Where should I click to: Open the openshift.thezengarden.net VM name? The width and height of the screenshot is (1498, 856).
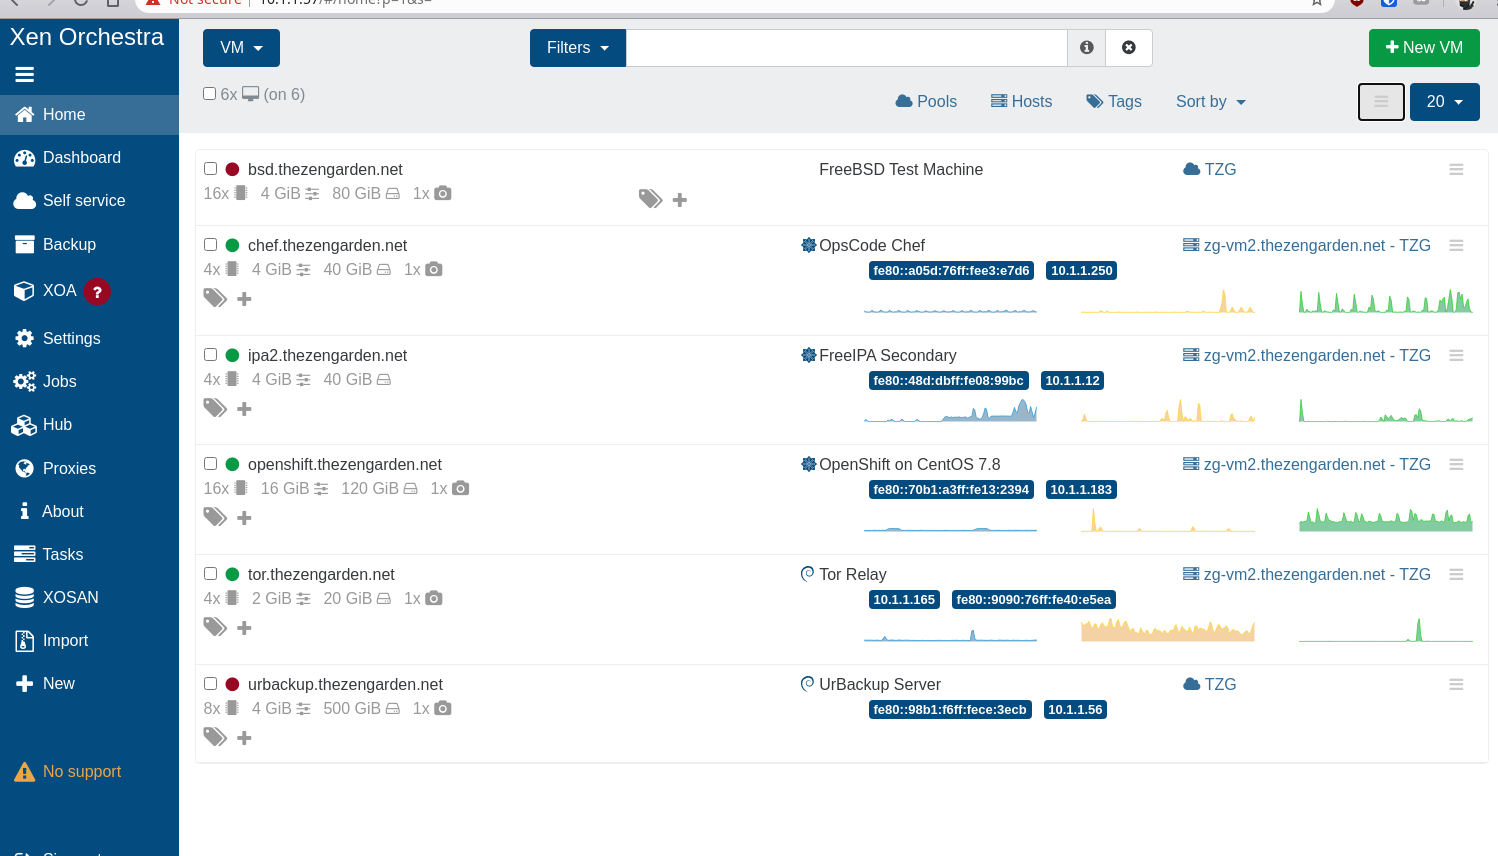[345, 465]
